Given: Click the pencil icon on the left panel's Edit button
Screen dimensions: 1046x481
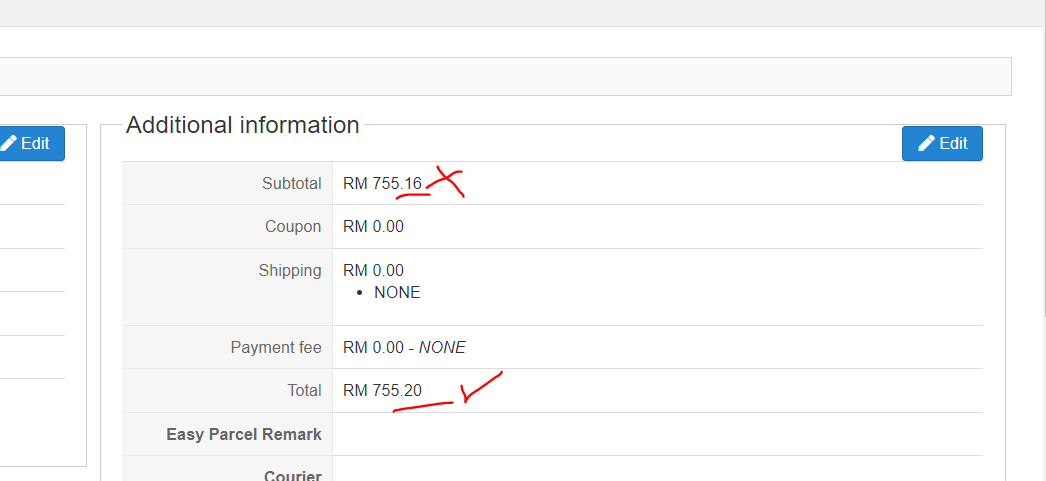Looking at the screenshot, I should point(9,143).
